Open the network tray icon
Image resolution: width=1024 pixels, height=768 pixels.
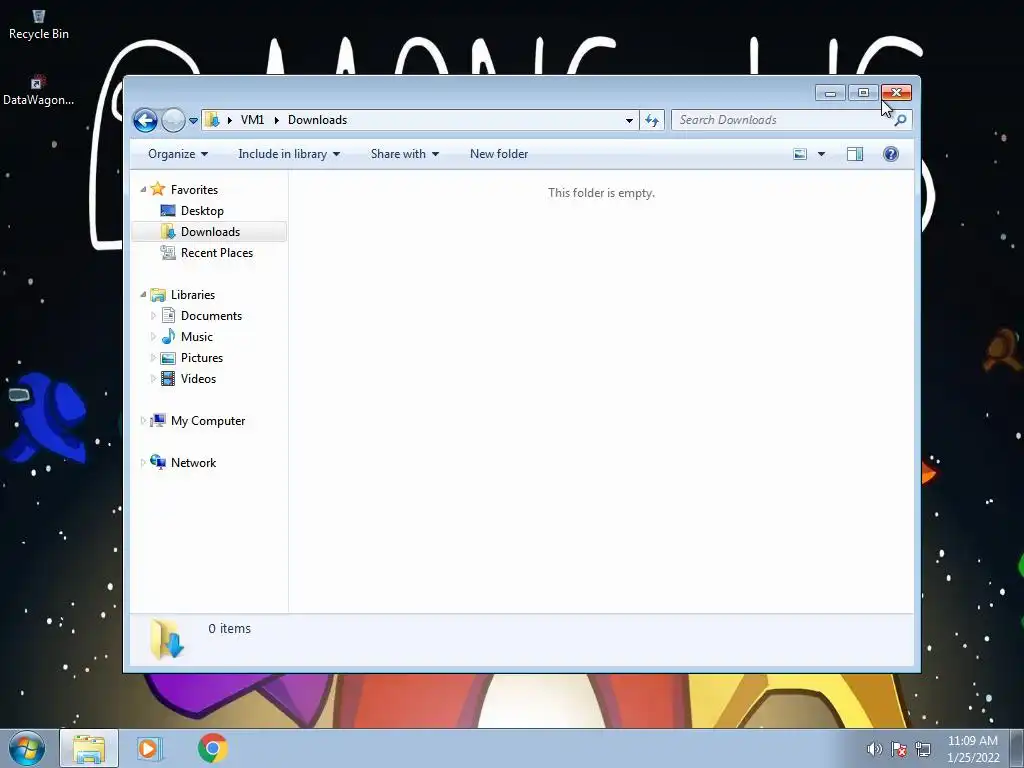coord(923,749)
